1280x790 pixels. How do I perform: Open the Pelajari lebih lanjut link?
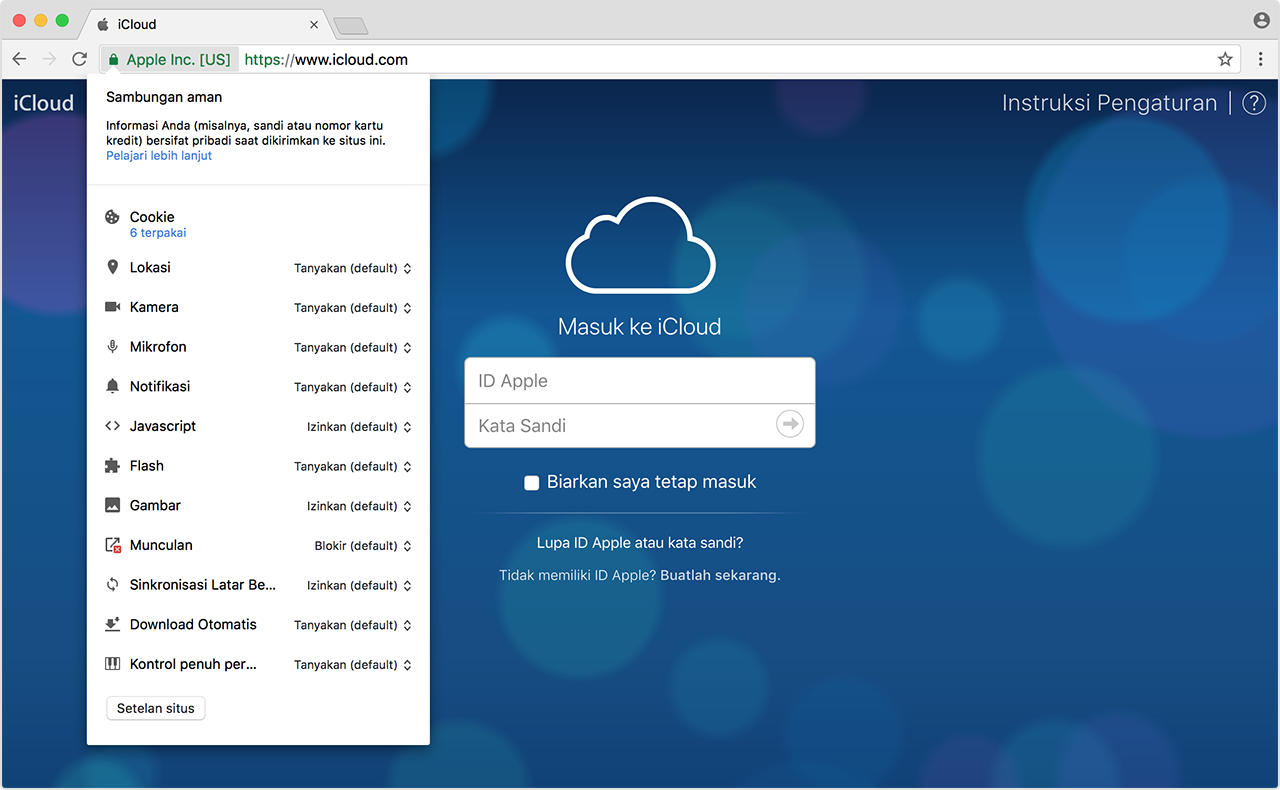[159, 156]
